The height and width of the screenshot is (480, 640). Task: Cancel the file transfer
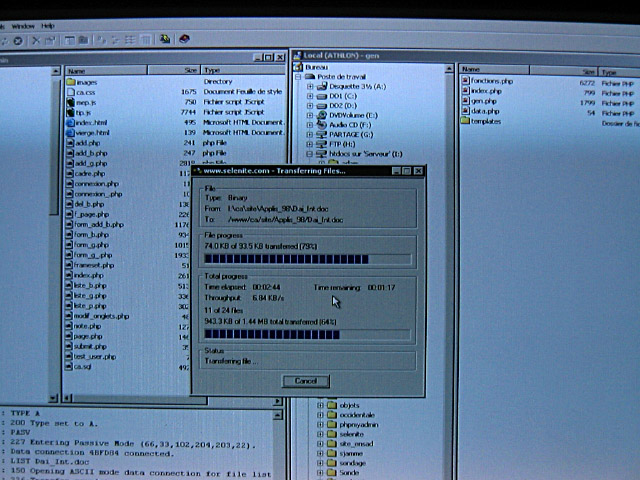[x=306, y=381]
